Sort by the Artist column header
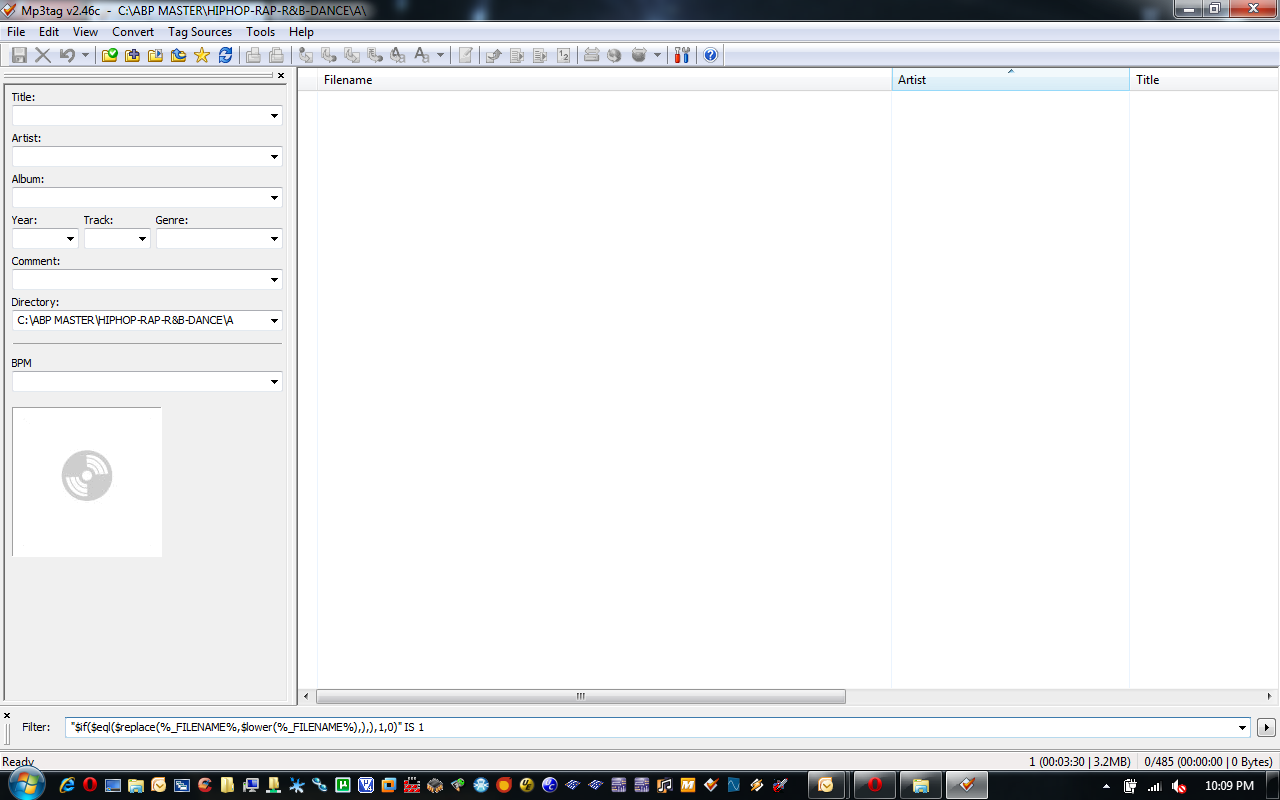Screen dimensions: 1280x800 (x=1010, y=80)
